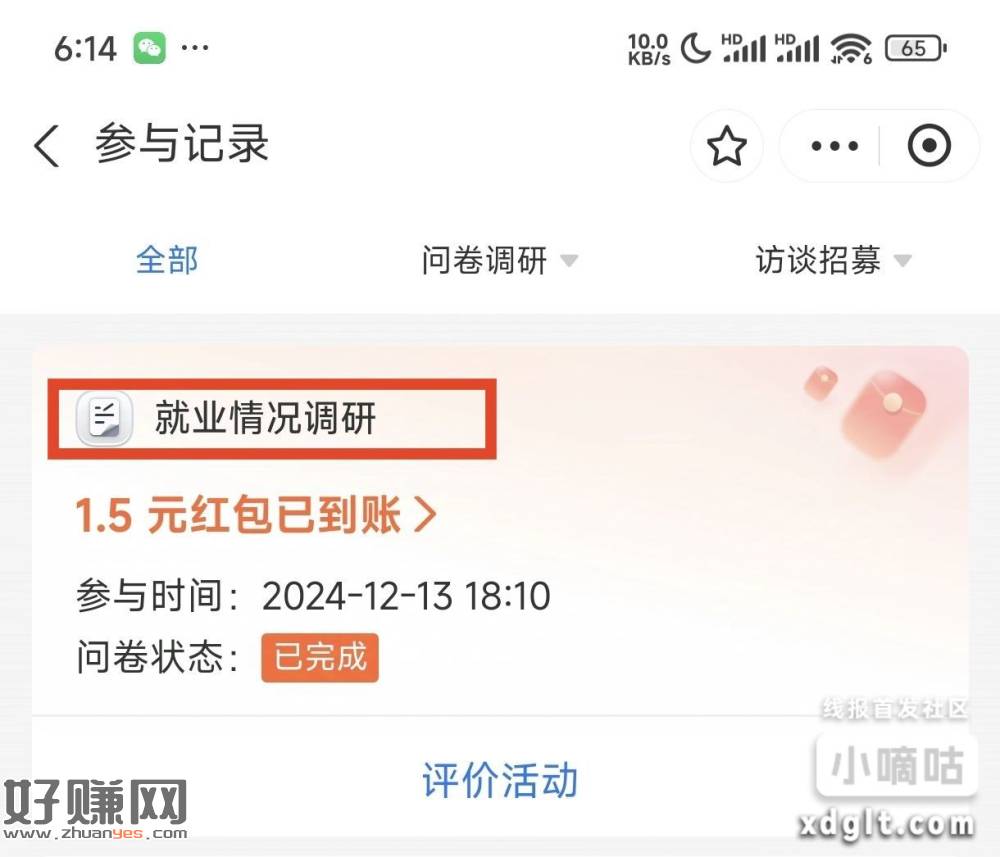
Task: Tap the mini program close circle icon
Action: (929, 146)
